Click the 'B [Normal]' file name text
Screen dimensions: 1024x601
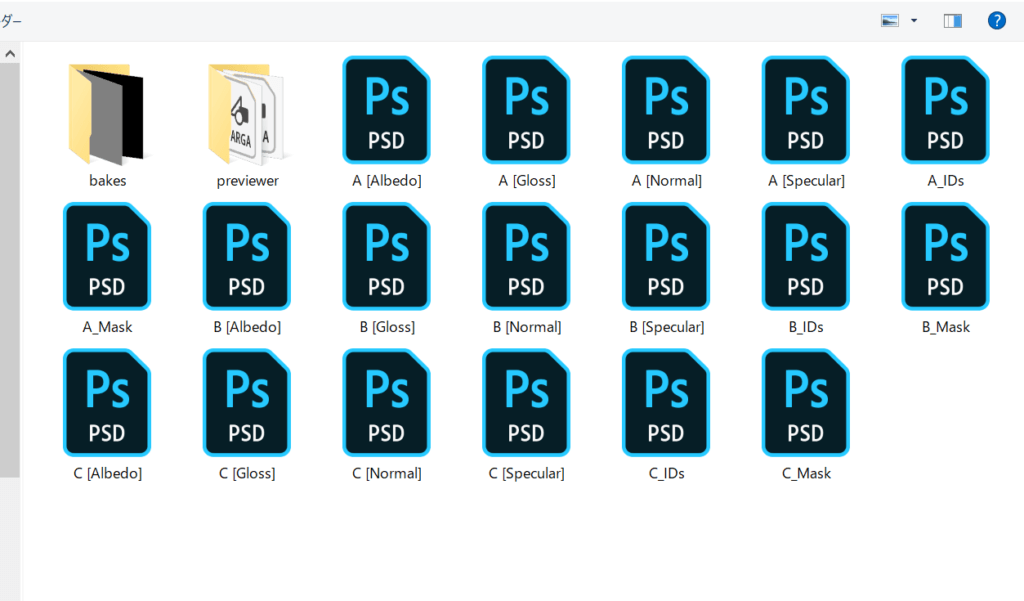point(527,327)
